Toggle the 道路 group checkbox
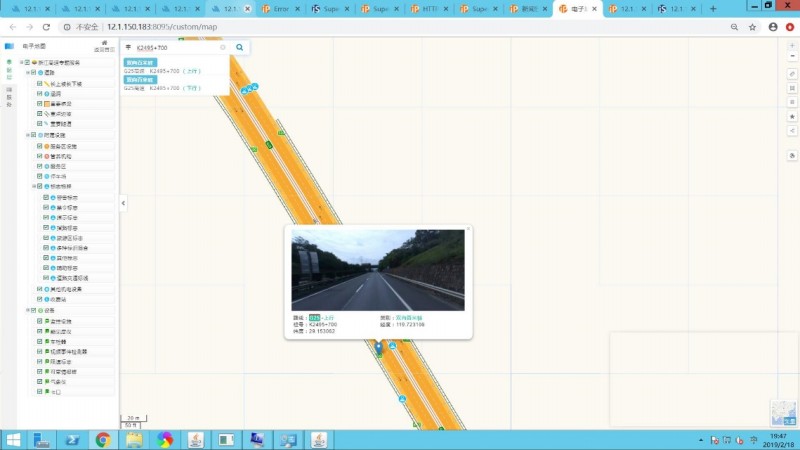Screen dimensions: 800x450 point(34,72)
